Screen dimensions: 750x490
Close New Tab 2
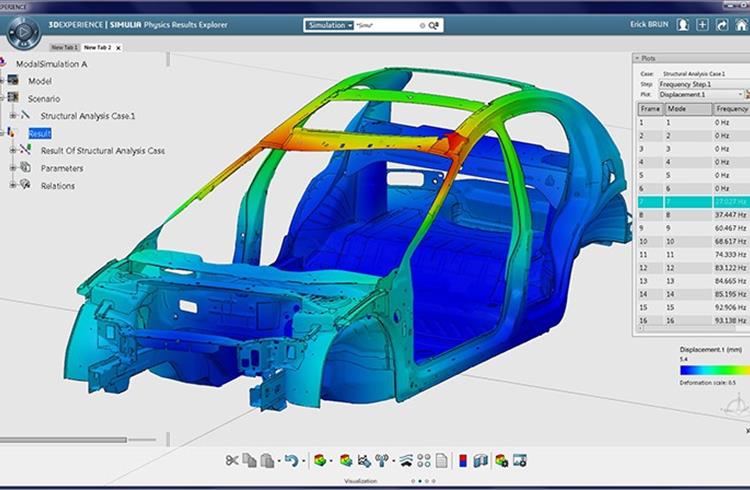tap(118, 48)
